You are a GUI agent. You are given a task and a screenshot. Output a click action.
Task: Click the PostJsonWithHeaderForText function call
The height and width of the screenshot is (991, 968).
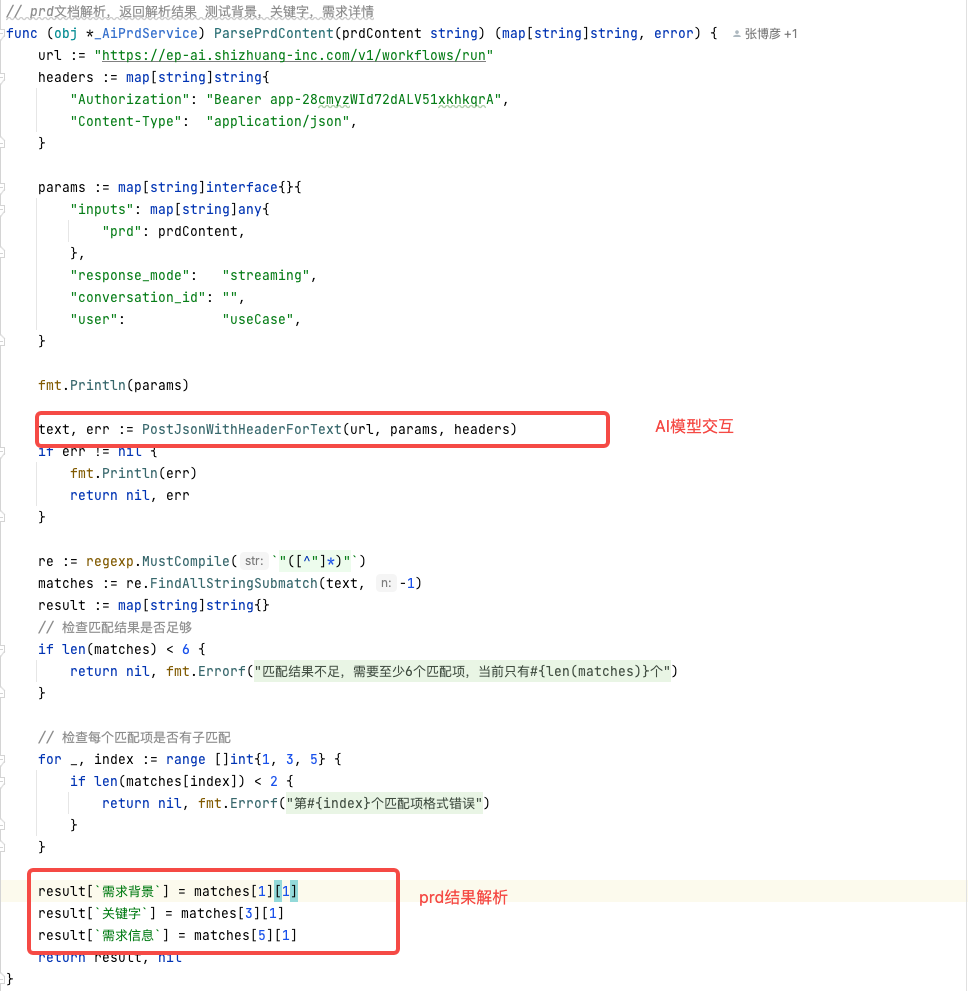click(241, 430)
